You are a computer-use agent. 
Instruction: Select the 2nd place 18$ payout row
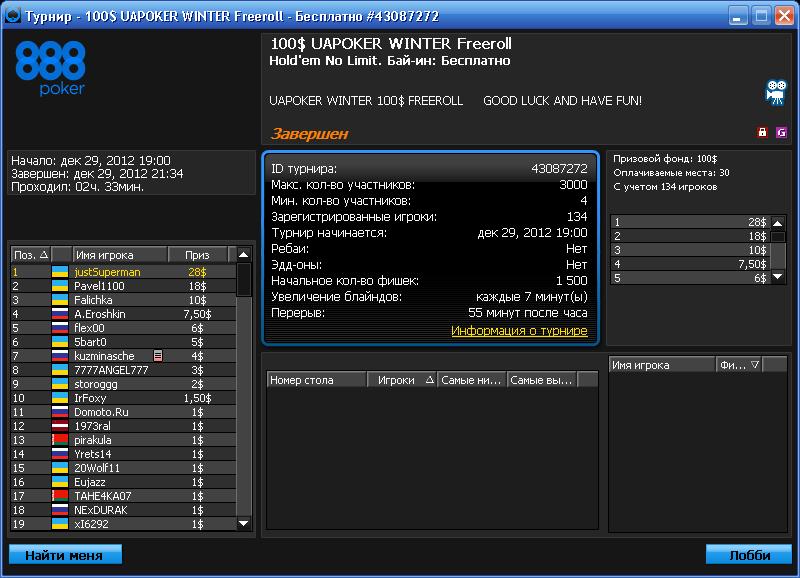(x=691, y=236)
